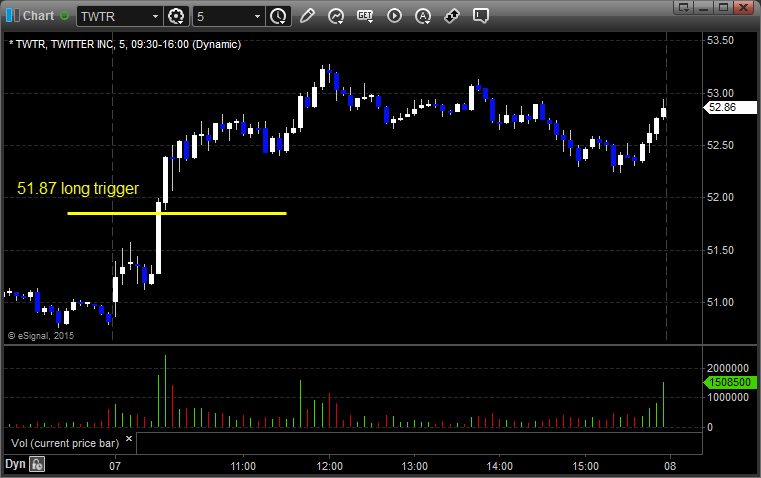Click the blue window link icon beside Chart

(13, 16)
